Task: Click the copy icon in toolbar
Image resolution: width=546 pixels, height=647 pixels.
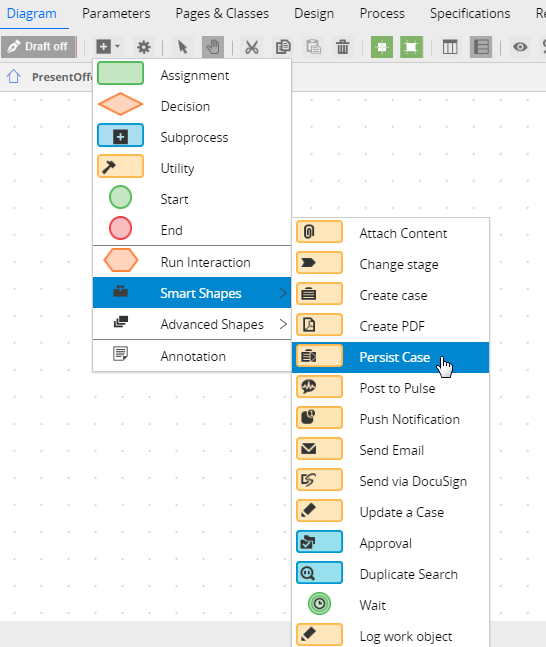Action: click(283, 47)
